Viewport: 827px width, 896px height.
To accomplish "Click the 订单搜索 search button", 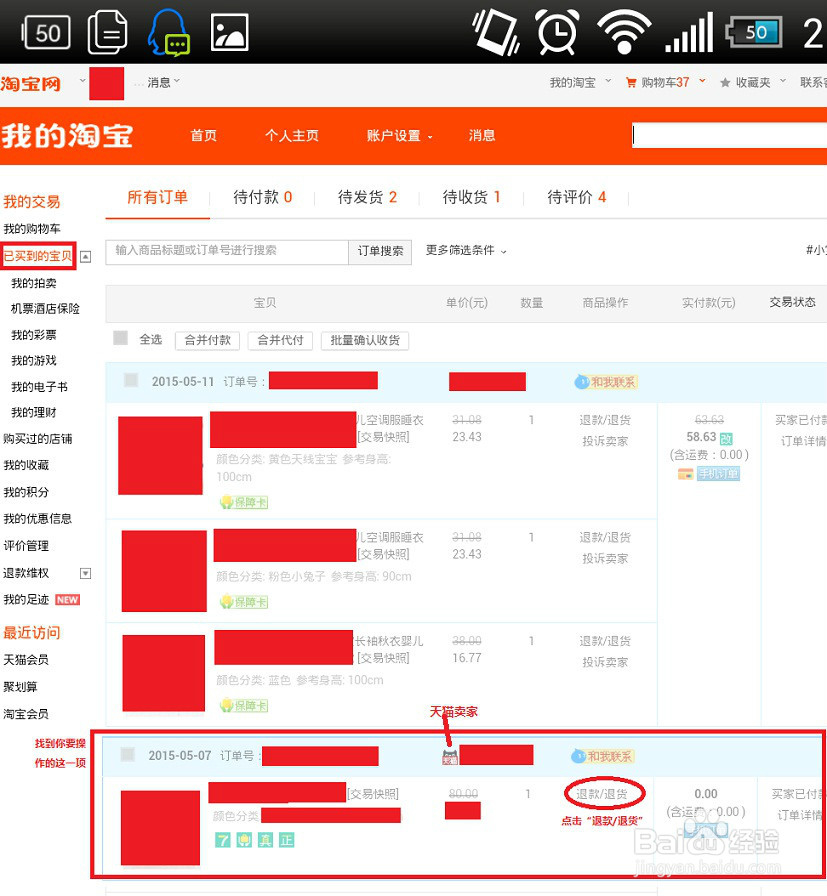I will 380,253.
